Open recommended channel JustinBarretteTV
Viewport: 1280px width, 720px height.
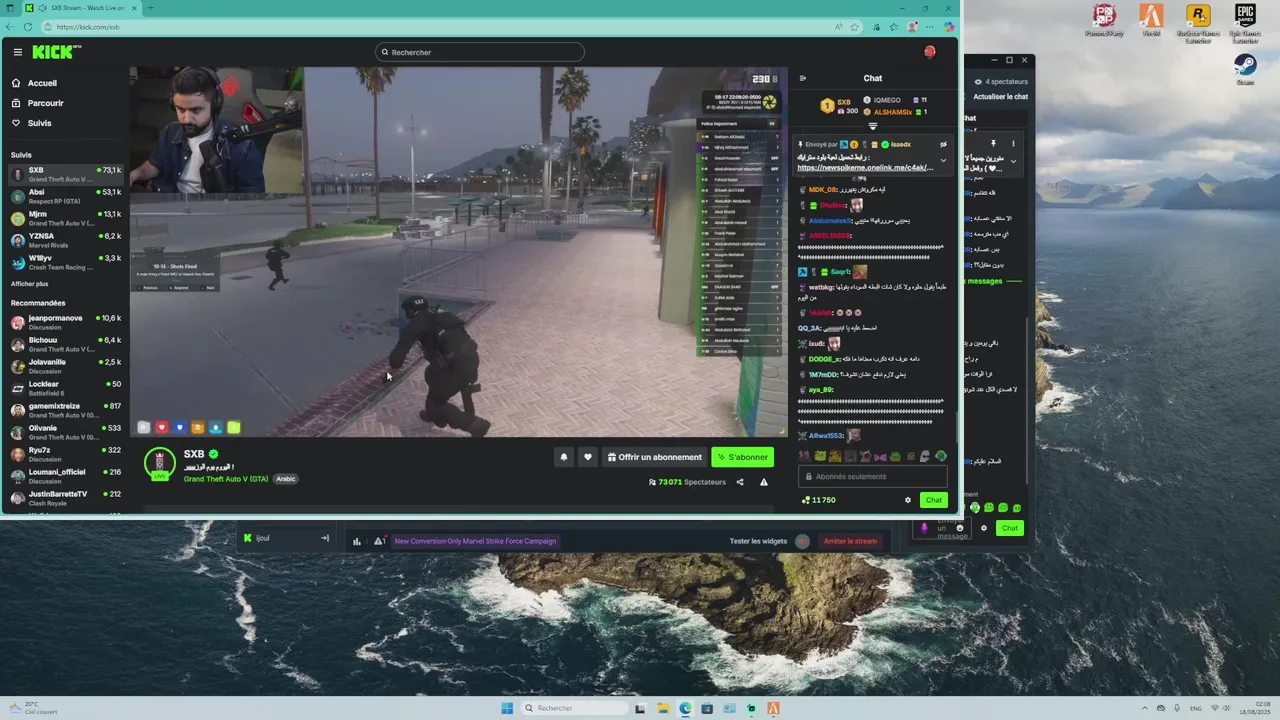pyautogui.click(x=66, y=498)
